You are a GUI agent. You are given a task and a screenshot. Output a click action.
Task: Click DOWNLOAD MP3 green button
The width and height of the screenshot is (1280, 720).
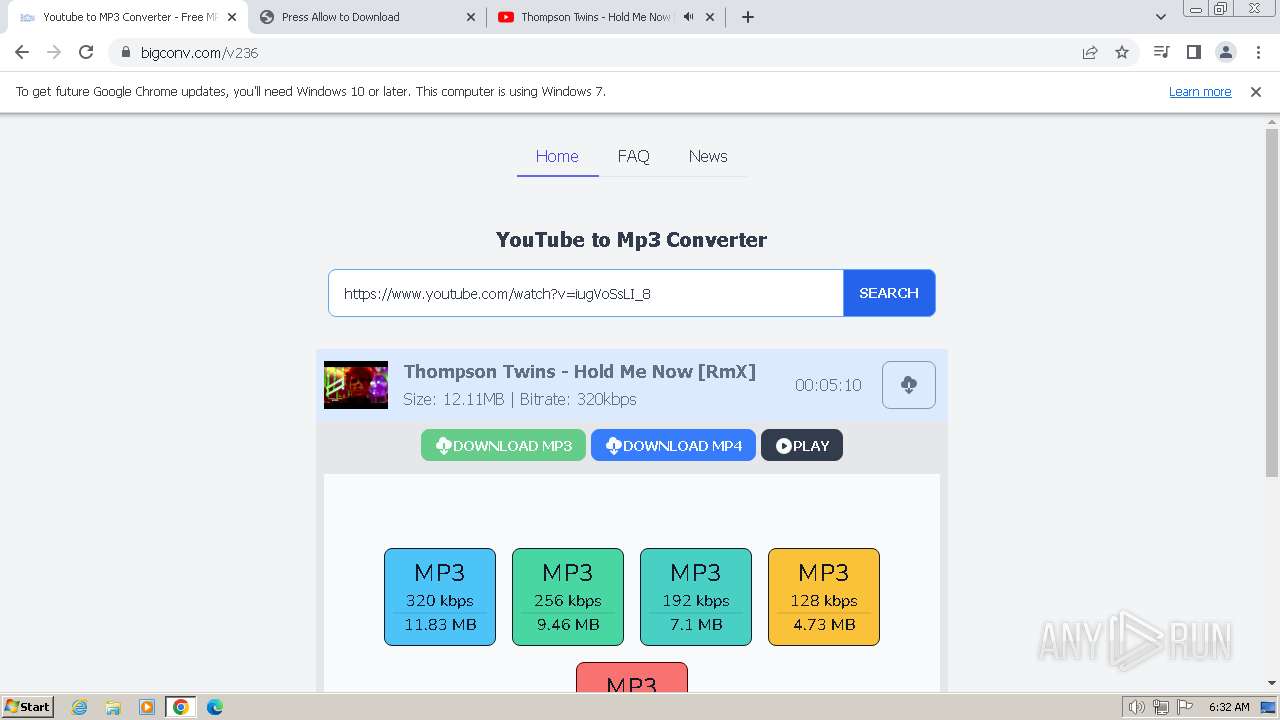click(503, 445)
